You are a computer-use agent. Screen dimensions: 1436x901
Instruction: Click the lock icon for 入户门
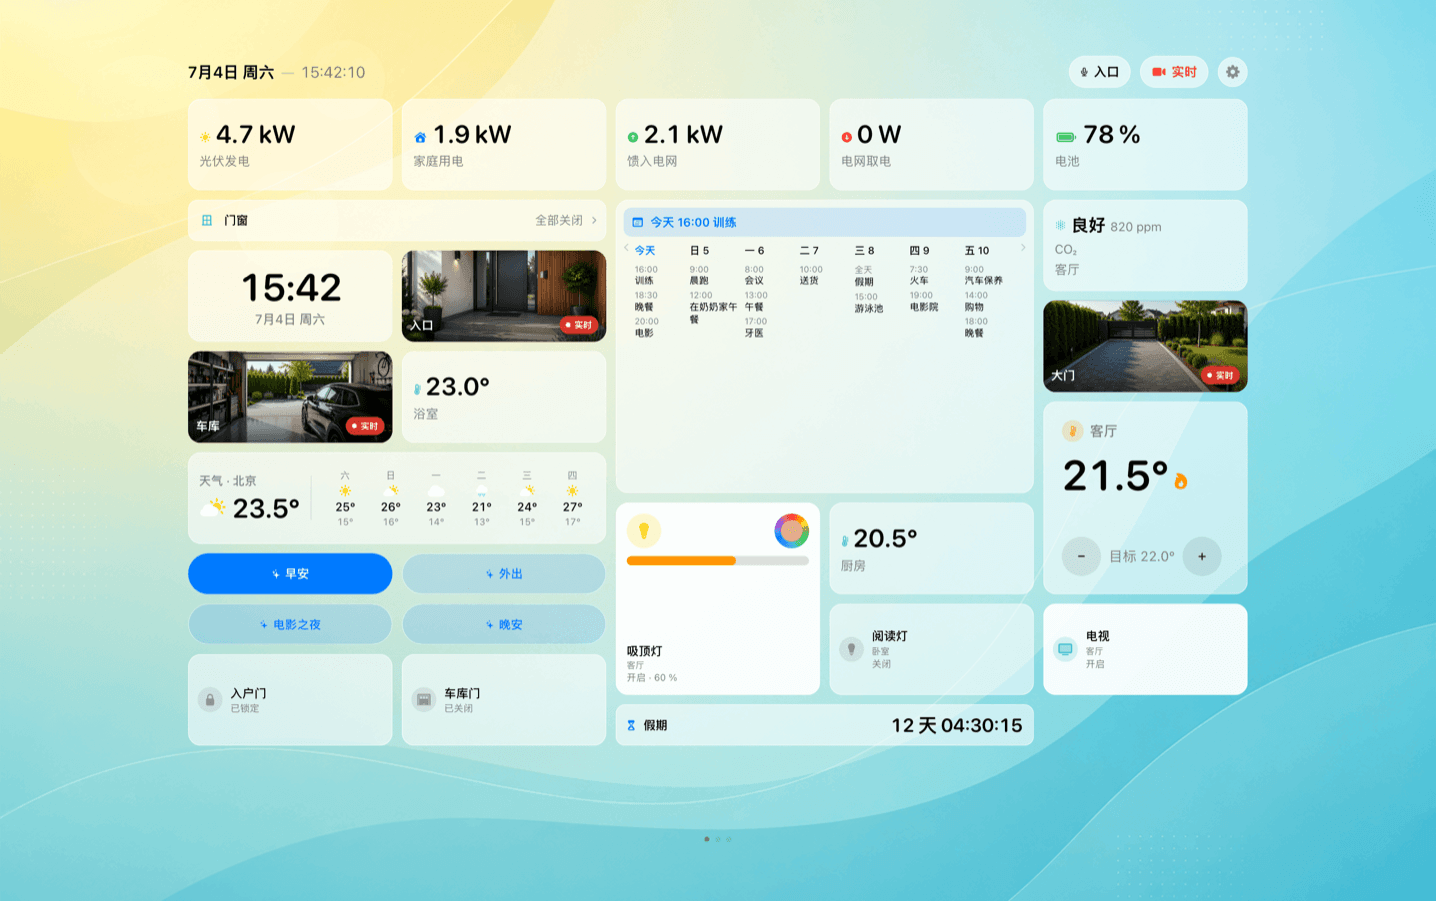[x=210, y=700]
